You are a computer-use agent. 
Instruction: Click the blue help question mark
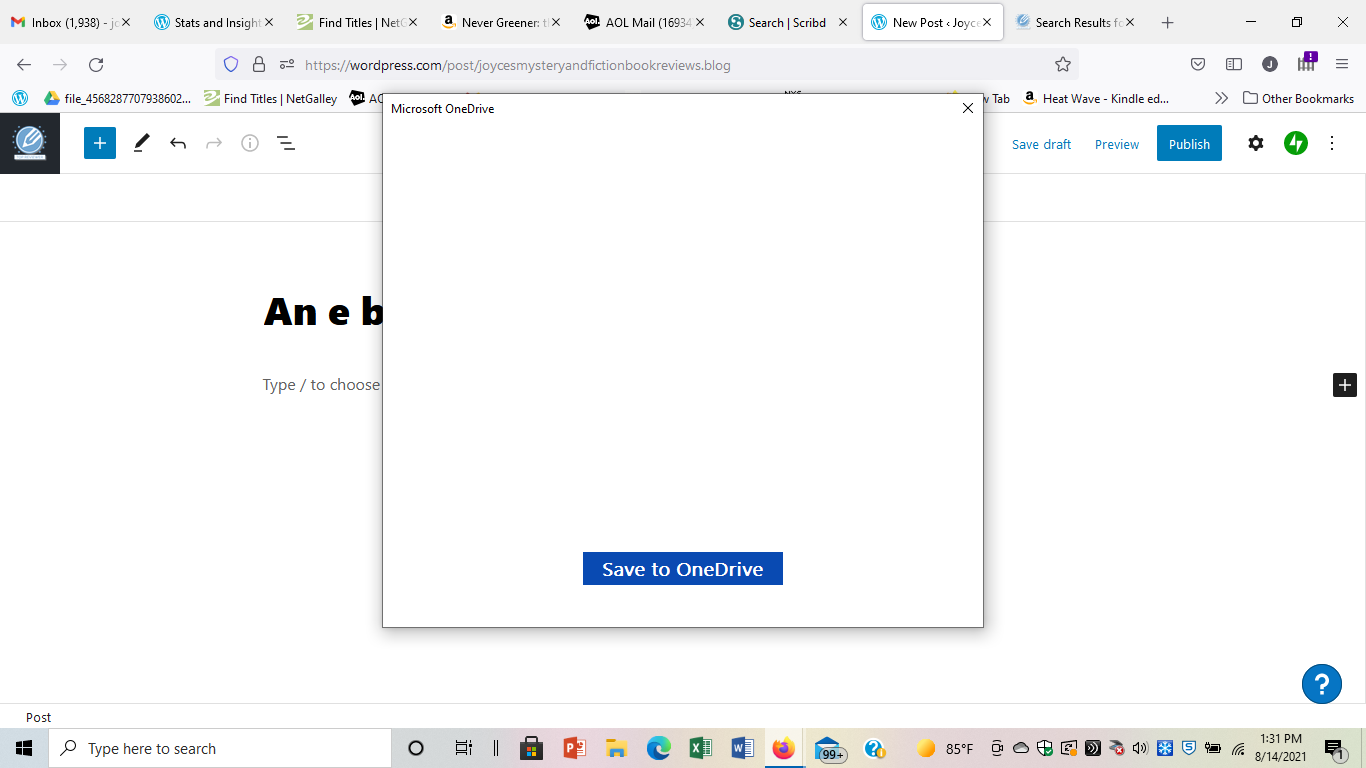(1321, 684)
